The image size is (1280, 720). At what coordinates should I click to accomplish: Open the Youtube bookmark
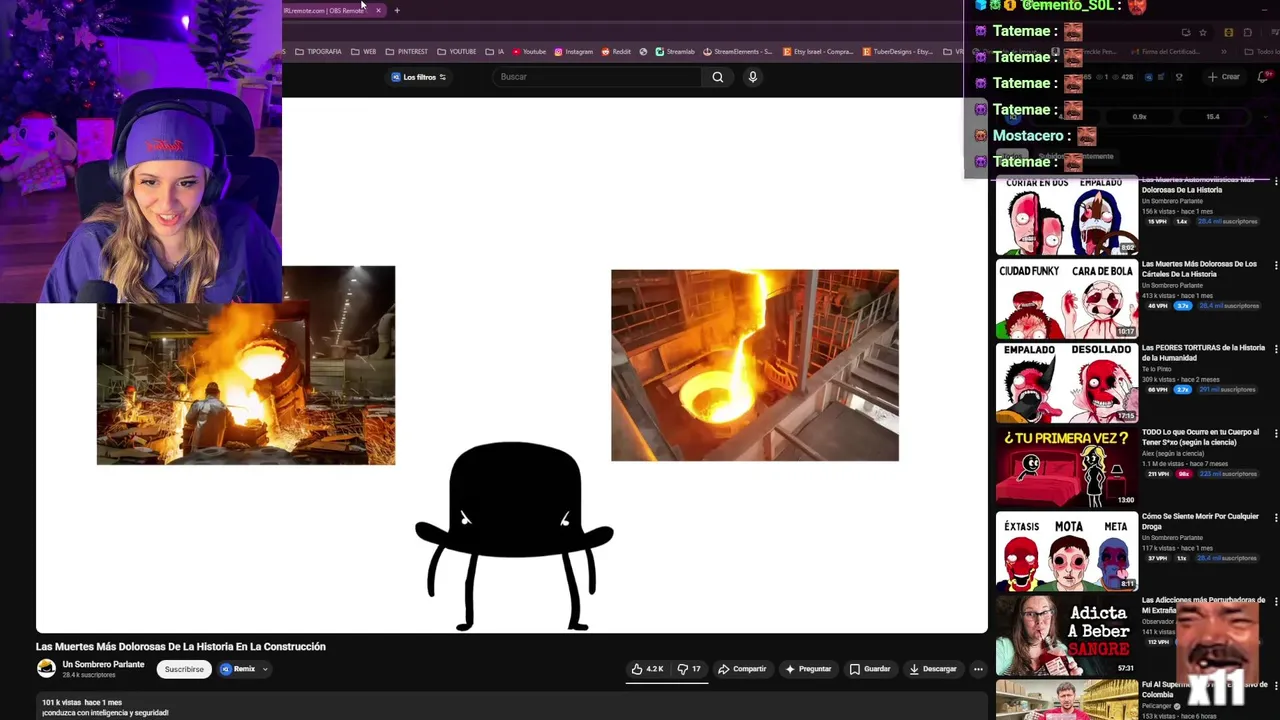pyautogui.click(x=529, y=51)
